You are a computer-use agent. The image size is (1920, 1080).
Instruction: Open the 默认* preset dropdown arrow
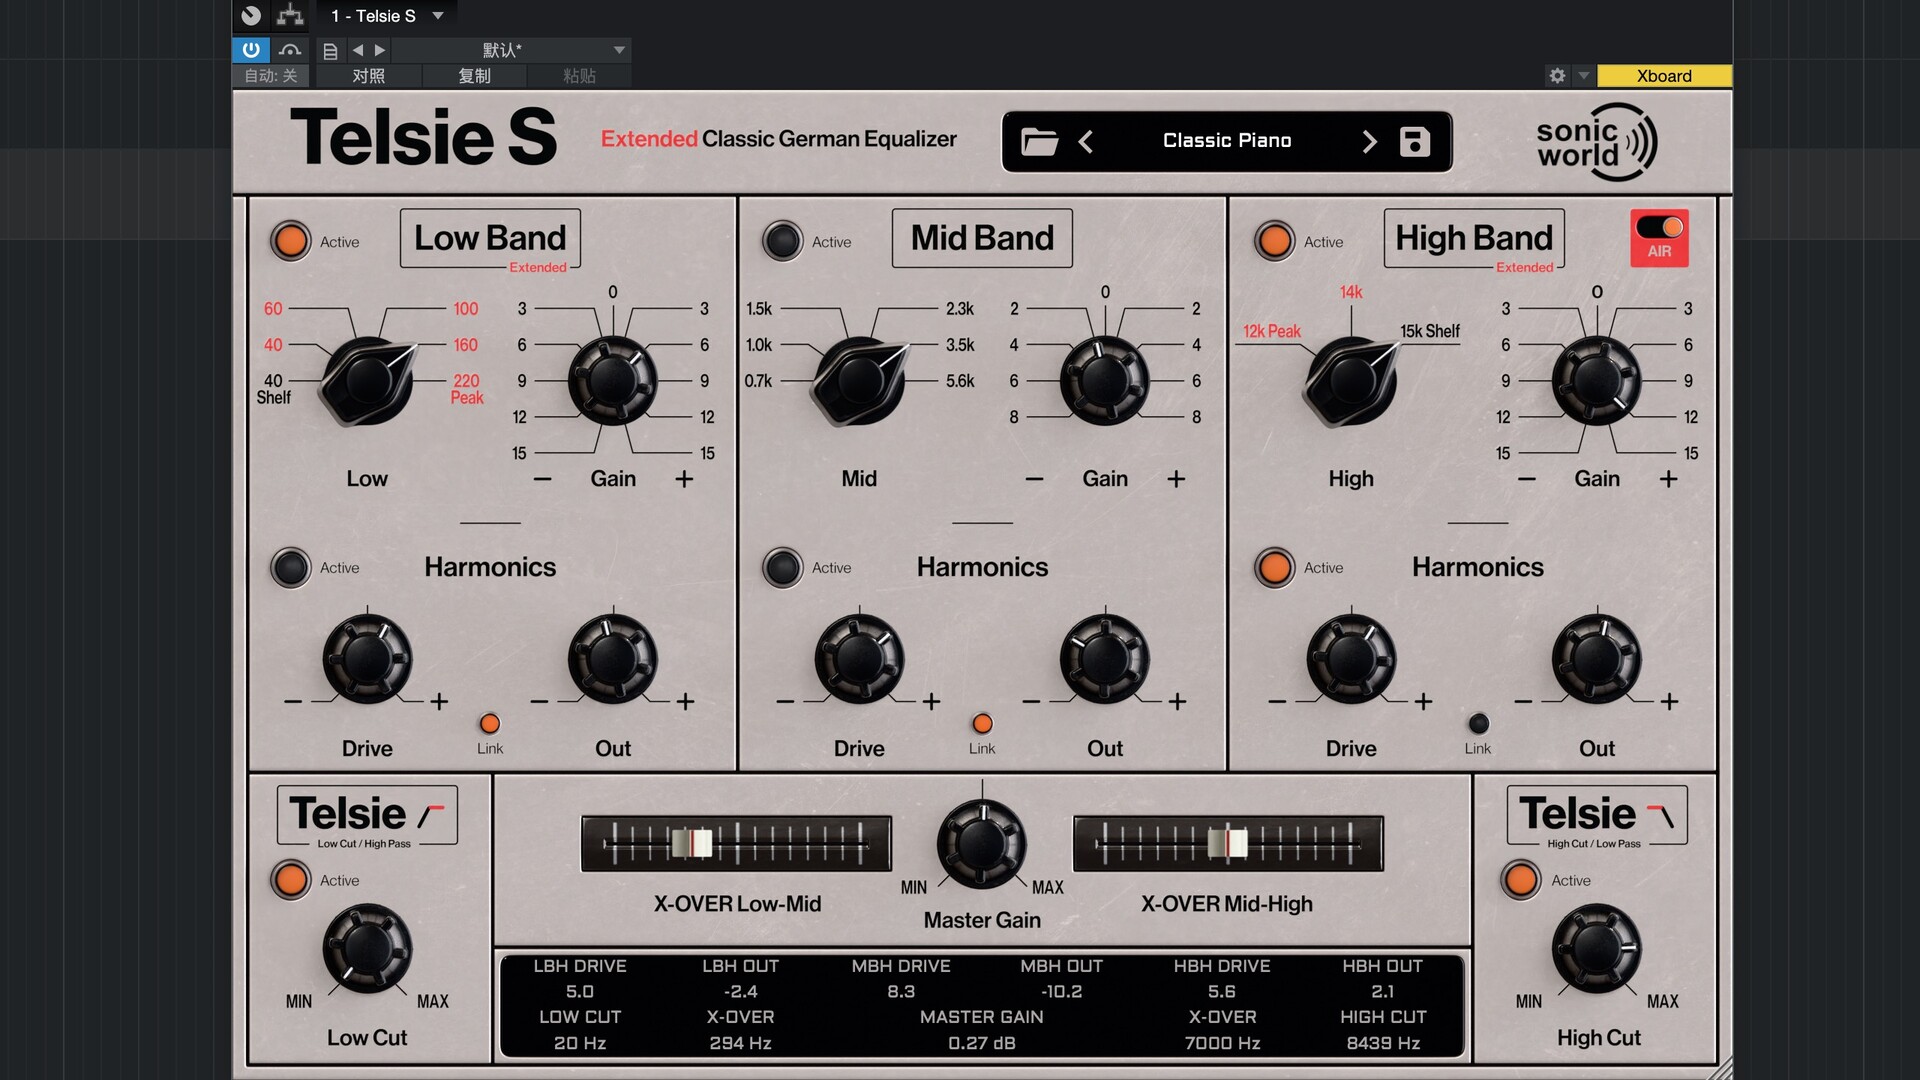619,50
